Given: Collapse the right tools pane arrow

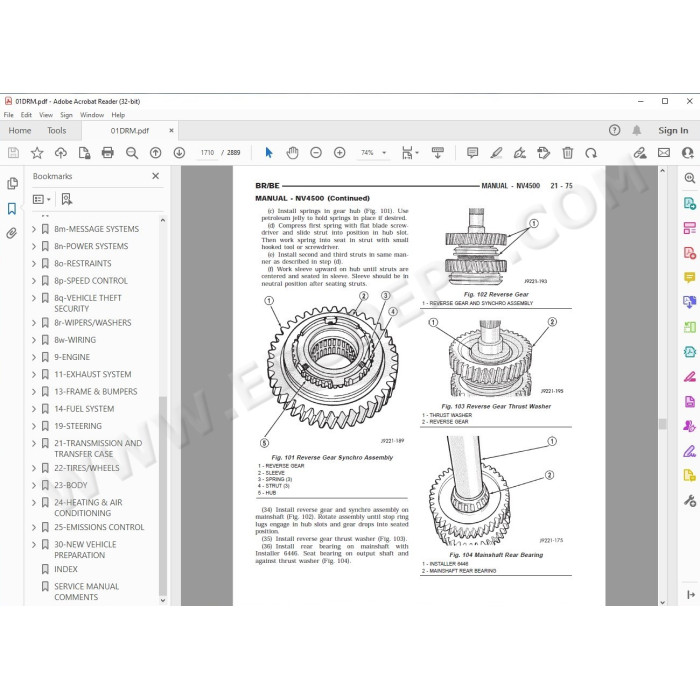Looking at the screenshot, I should [x=690, y=594].
